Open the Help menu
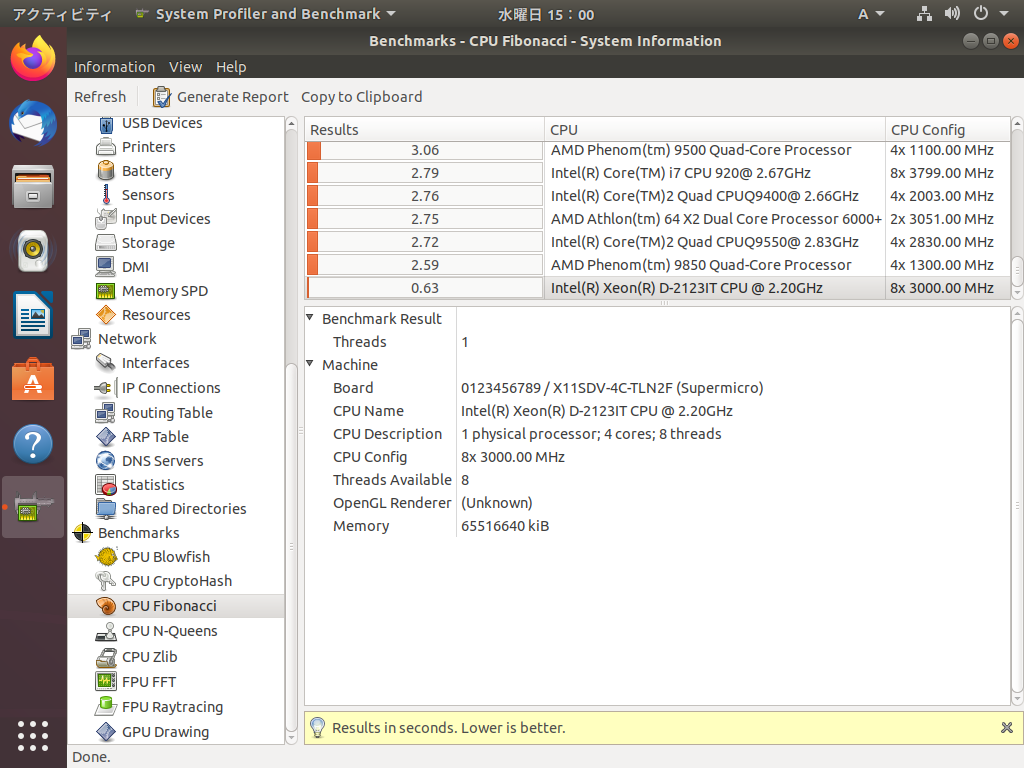 point(231,67)
